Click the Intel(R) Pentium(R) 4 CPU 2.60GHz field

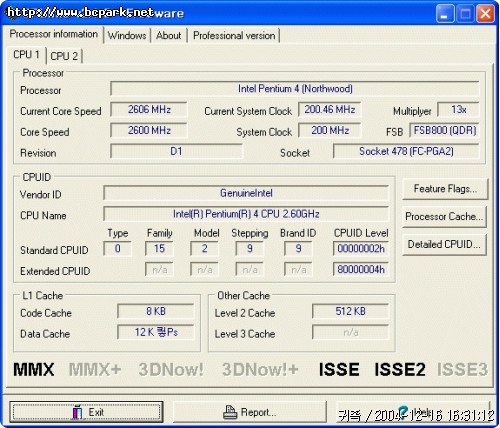pyautogui.click(x=246, y=214)
